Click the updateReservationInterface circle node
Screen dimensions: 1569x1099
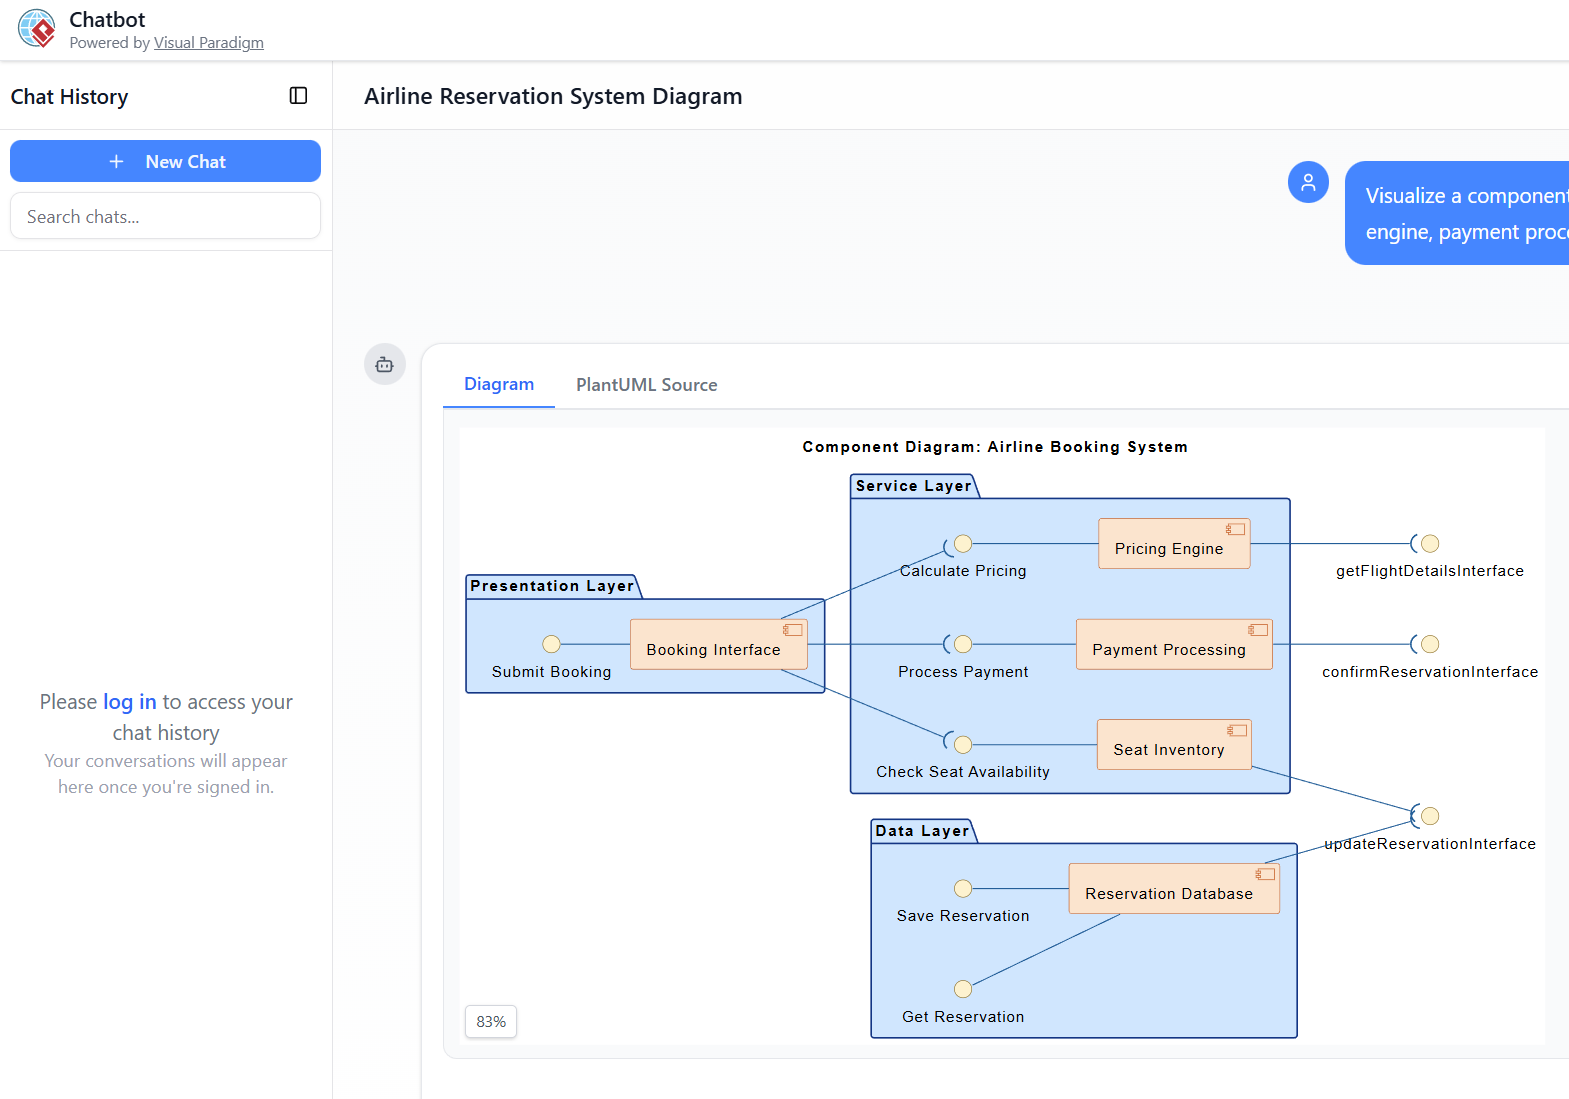pyautogui.click(x=1430, y=816)
